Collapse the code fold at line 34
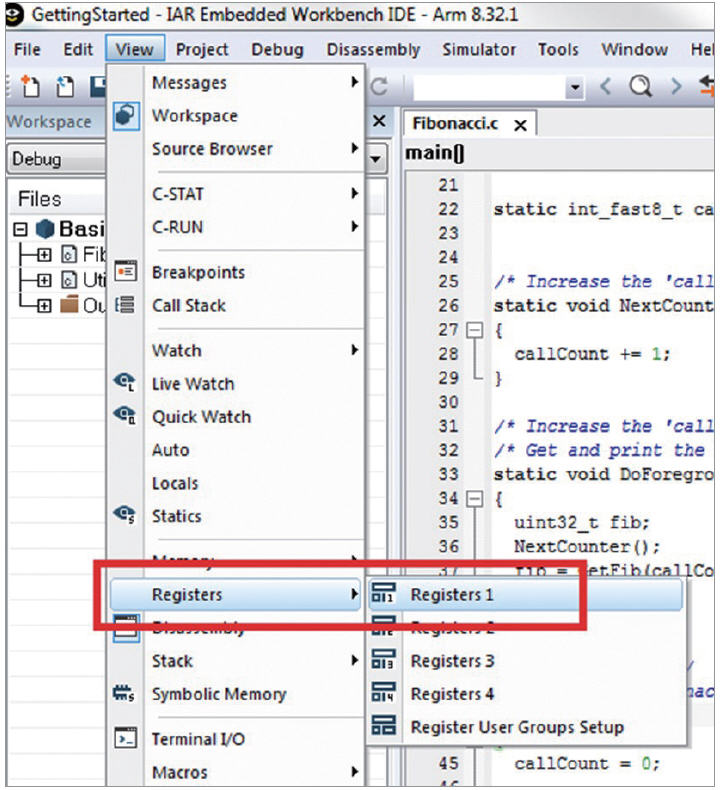The height and width of the screenshot is (790, 720). [x=475, y=498]
